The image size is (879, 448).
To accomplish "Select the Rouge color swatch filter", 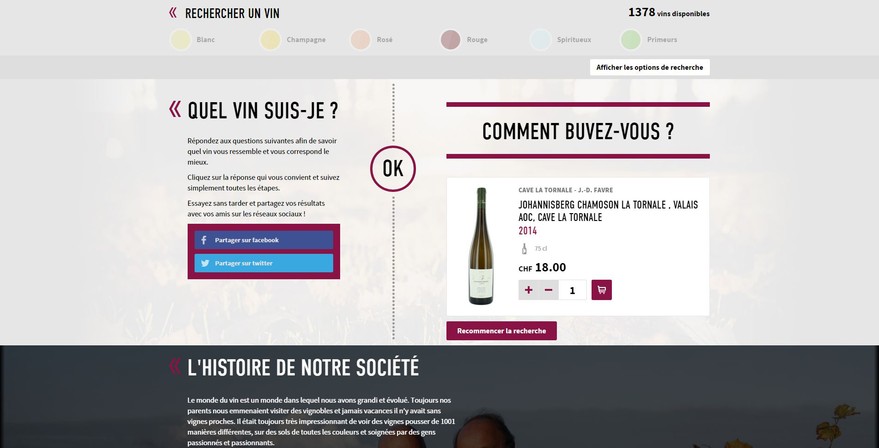I will pos(450,40).
